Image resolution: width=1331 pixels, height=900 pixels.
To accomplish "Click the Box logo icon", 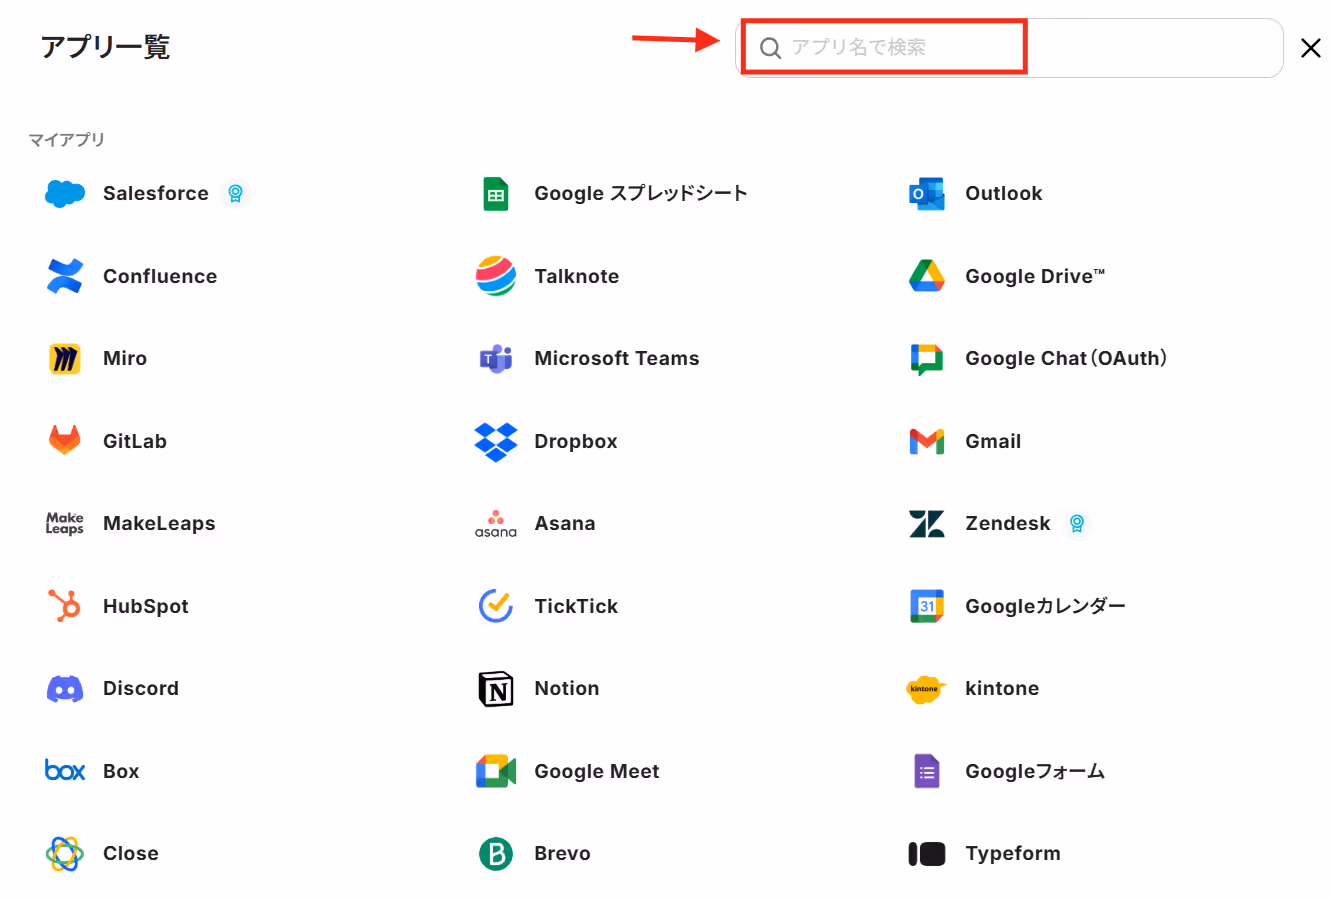I will pos(65,771).
